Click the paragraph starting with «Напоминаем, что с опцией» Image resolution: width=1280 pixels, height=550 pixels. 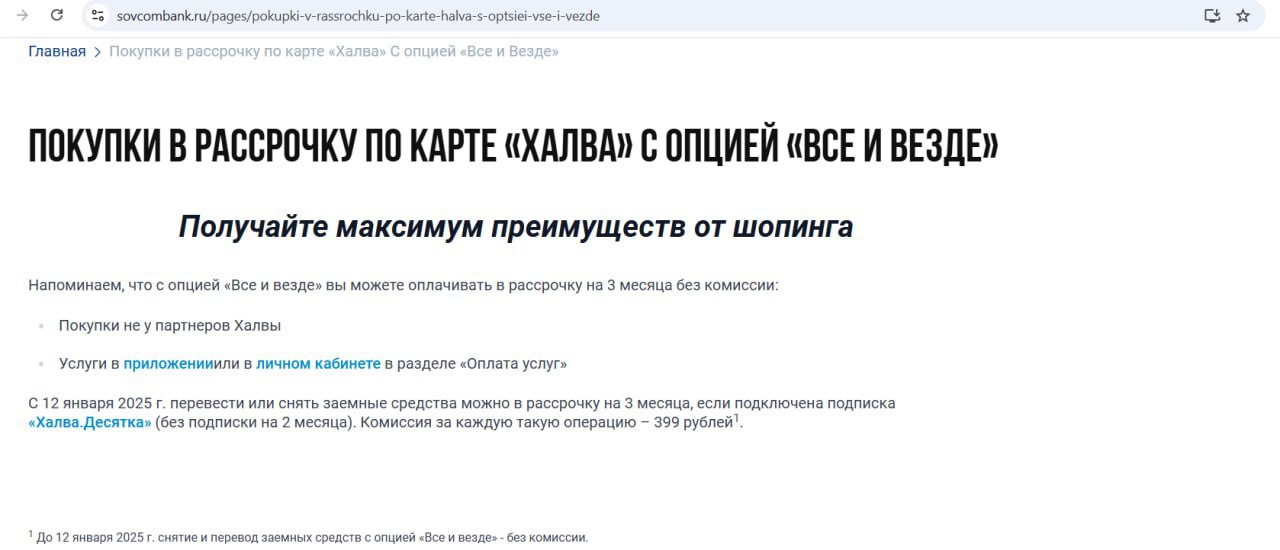[x=402, y=285]
